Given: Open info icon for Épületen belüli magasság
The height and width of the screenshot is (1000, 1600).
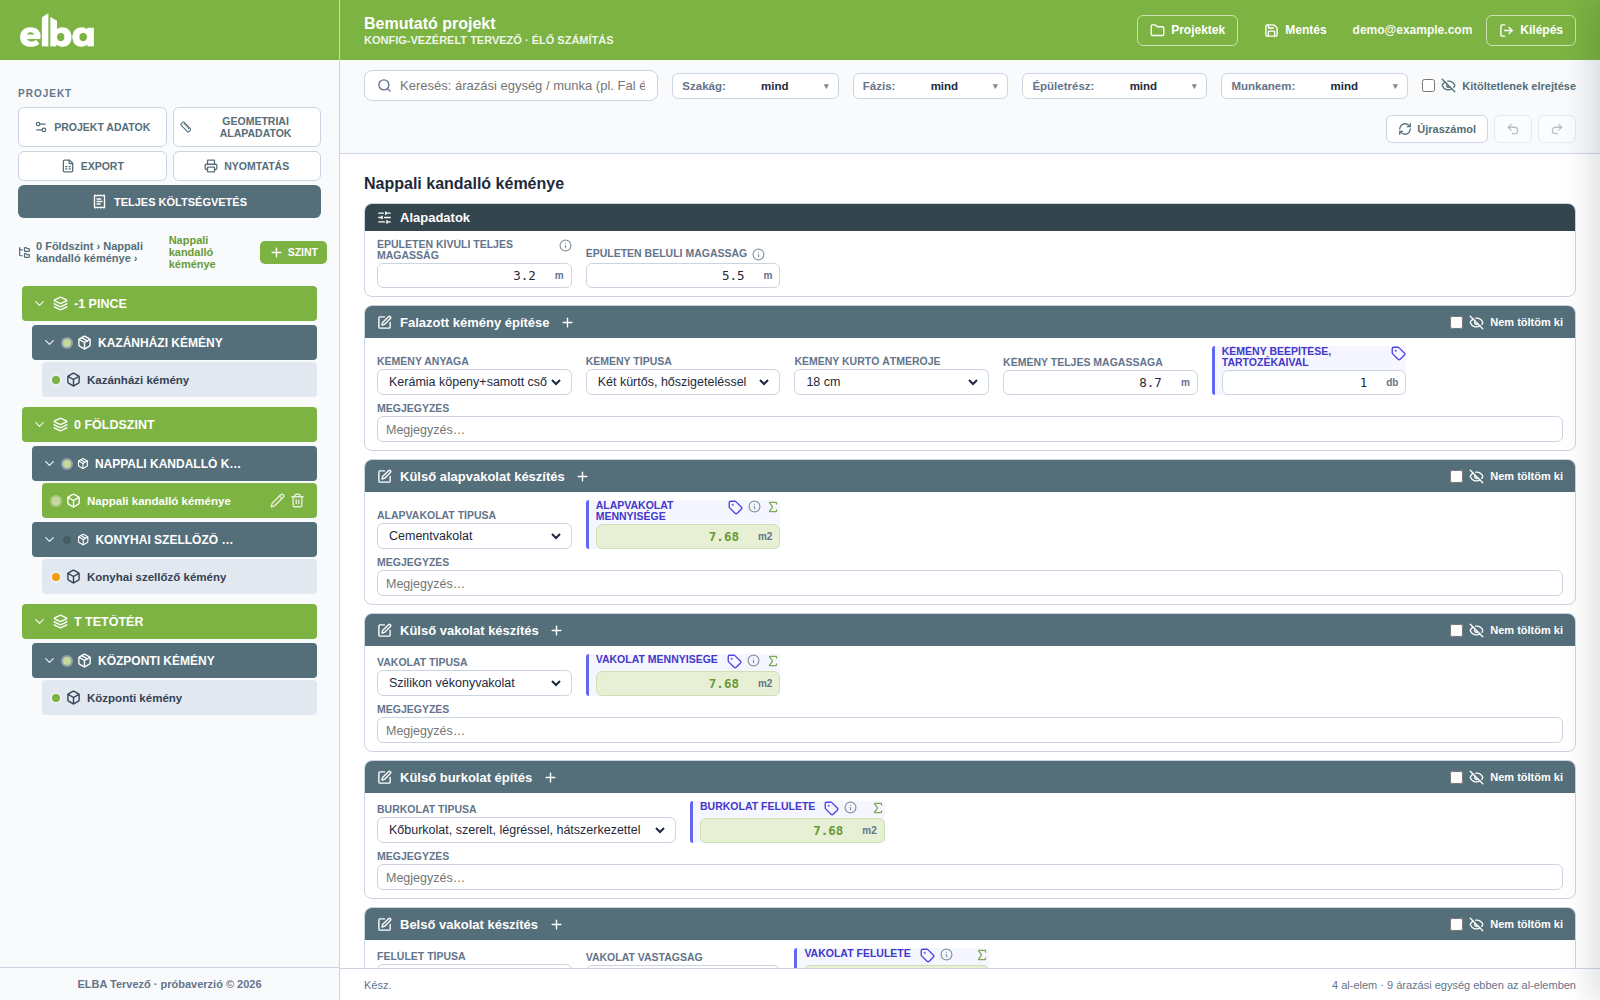Looking at the screenshot, I should coord(758,254).
